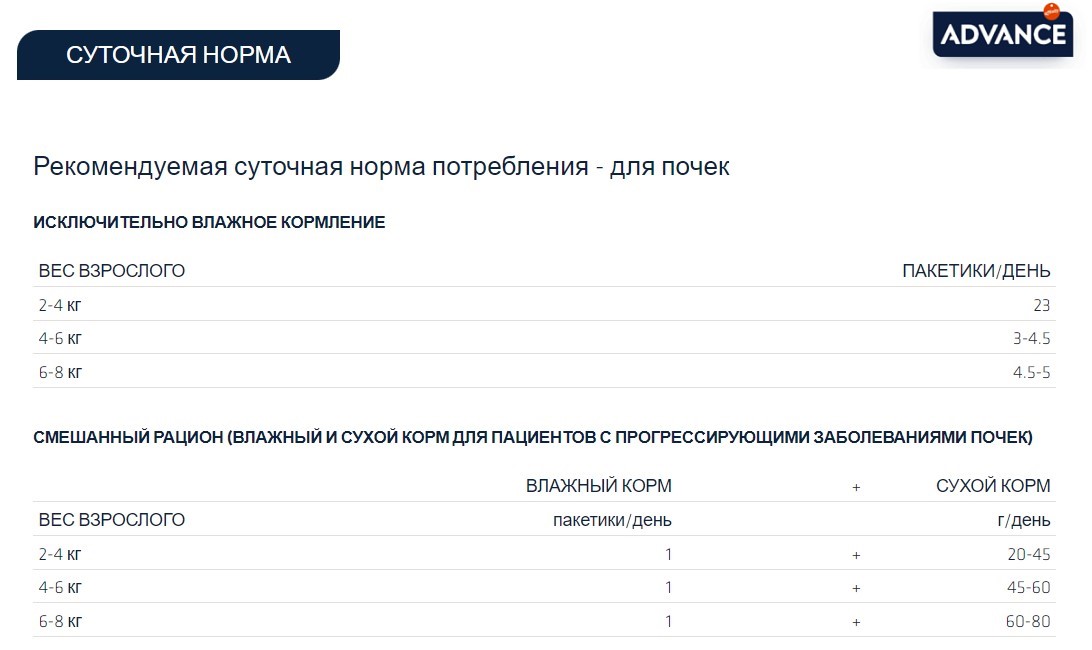Click the first ВЕС ВЗРОСЛОГО column header
Screen dimensions: 1092x650
[x=111, y=270]
